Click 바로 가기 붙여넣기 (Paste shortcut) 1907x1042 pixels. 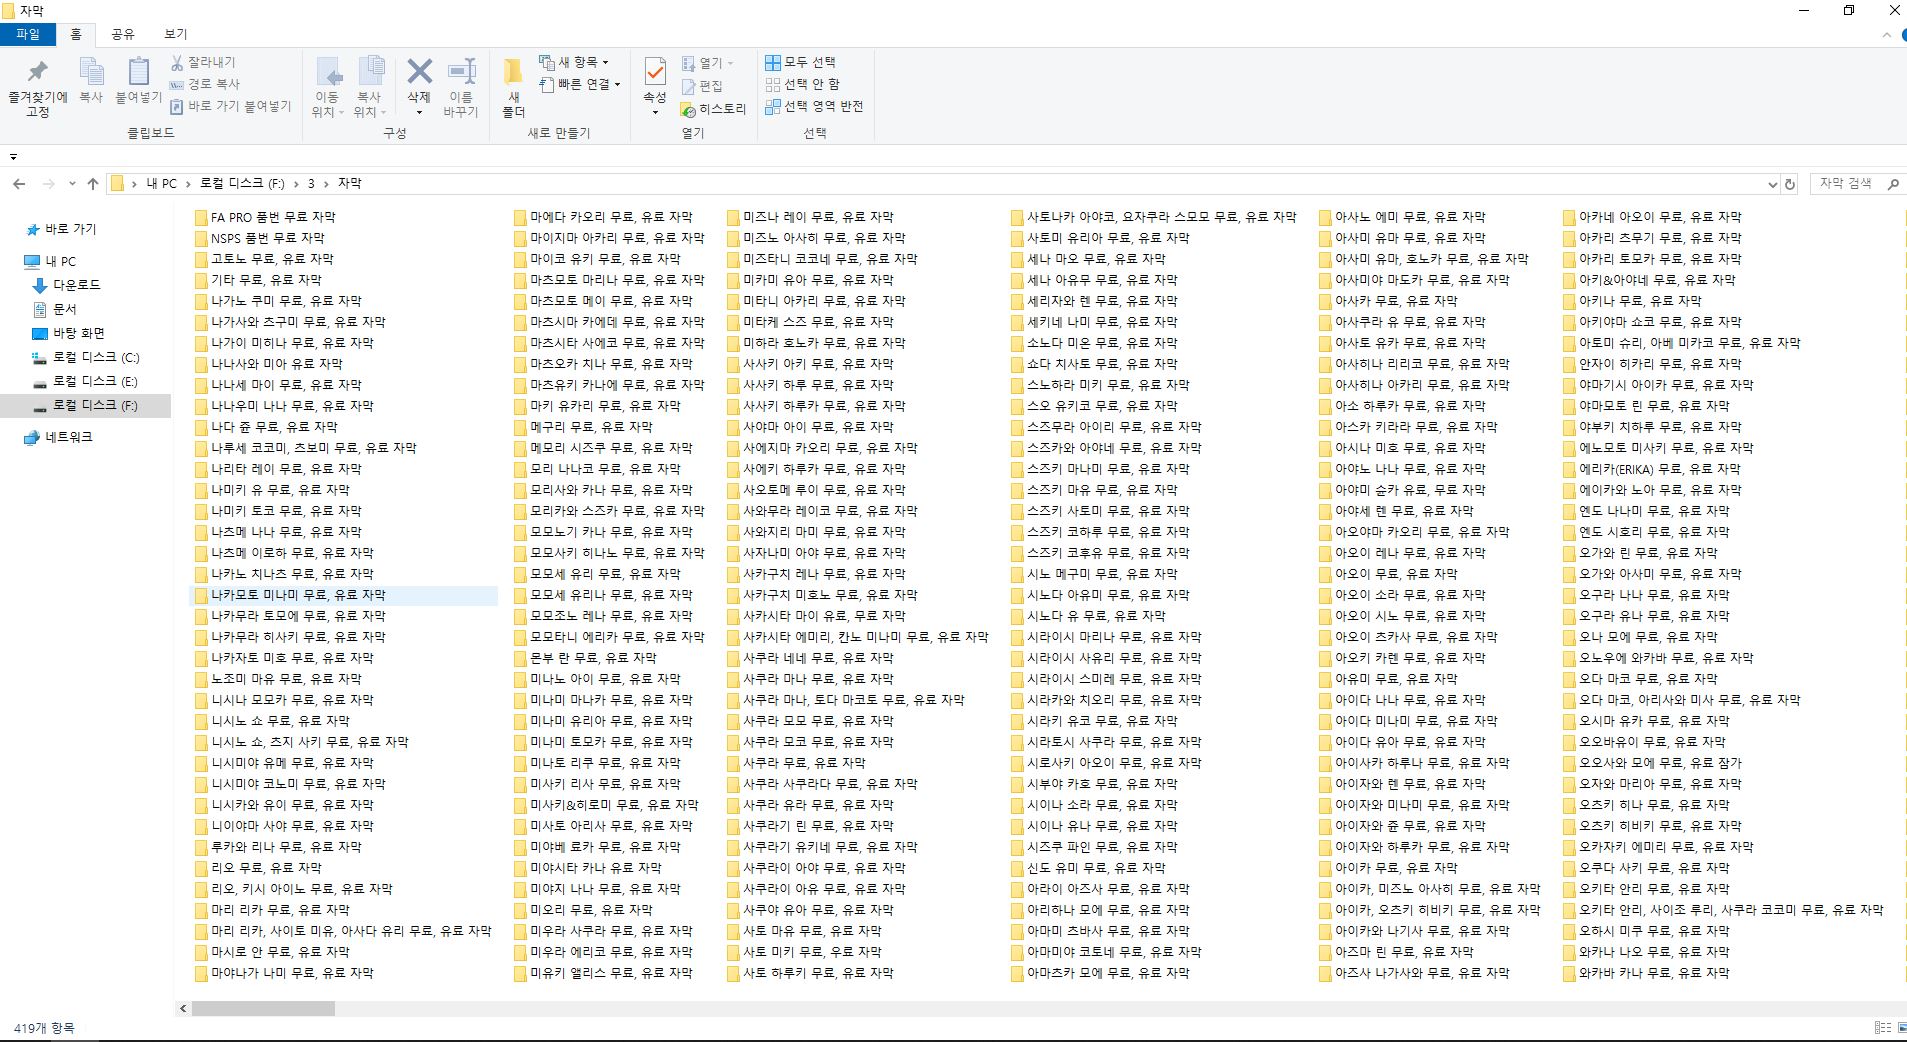[230, 106]
